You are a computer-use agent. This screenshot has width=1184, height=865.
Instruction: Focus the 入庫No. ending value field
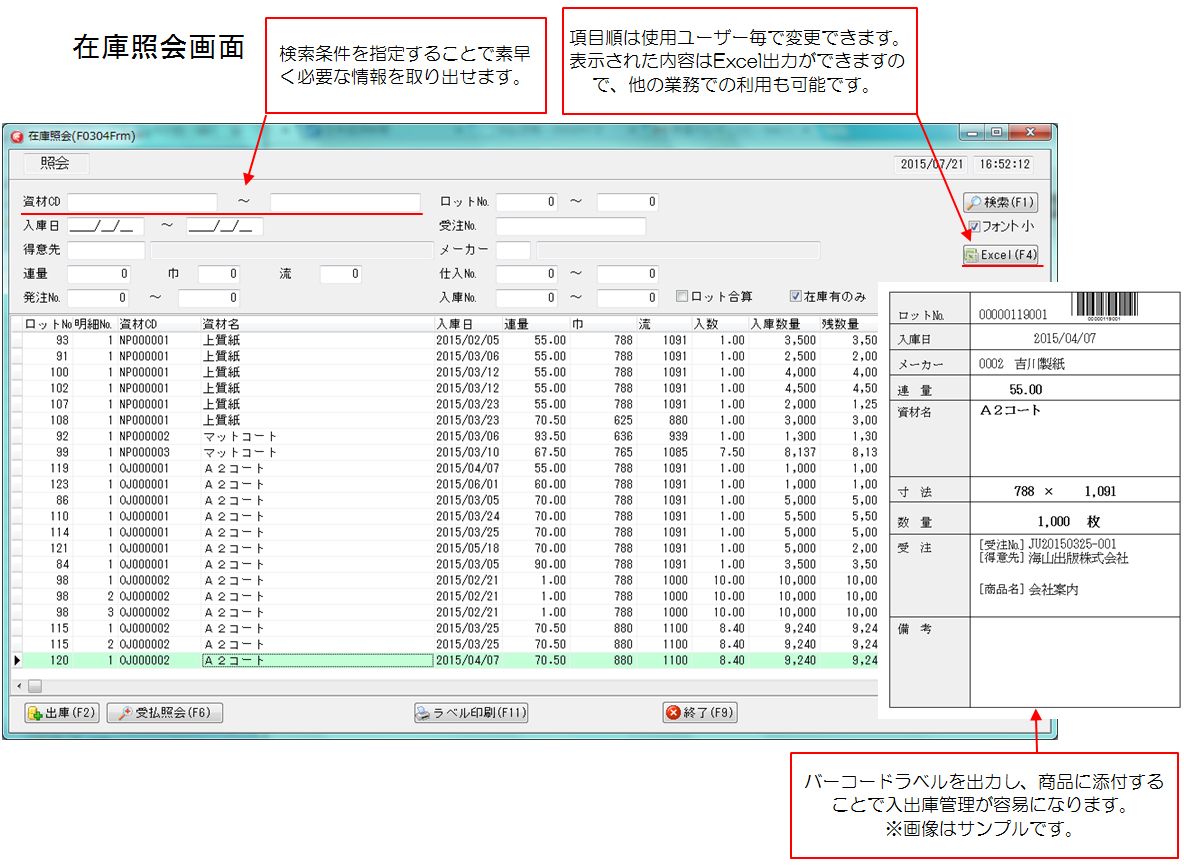(627, 298)
